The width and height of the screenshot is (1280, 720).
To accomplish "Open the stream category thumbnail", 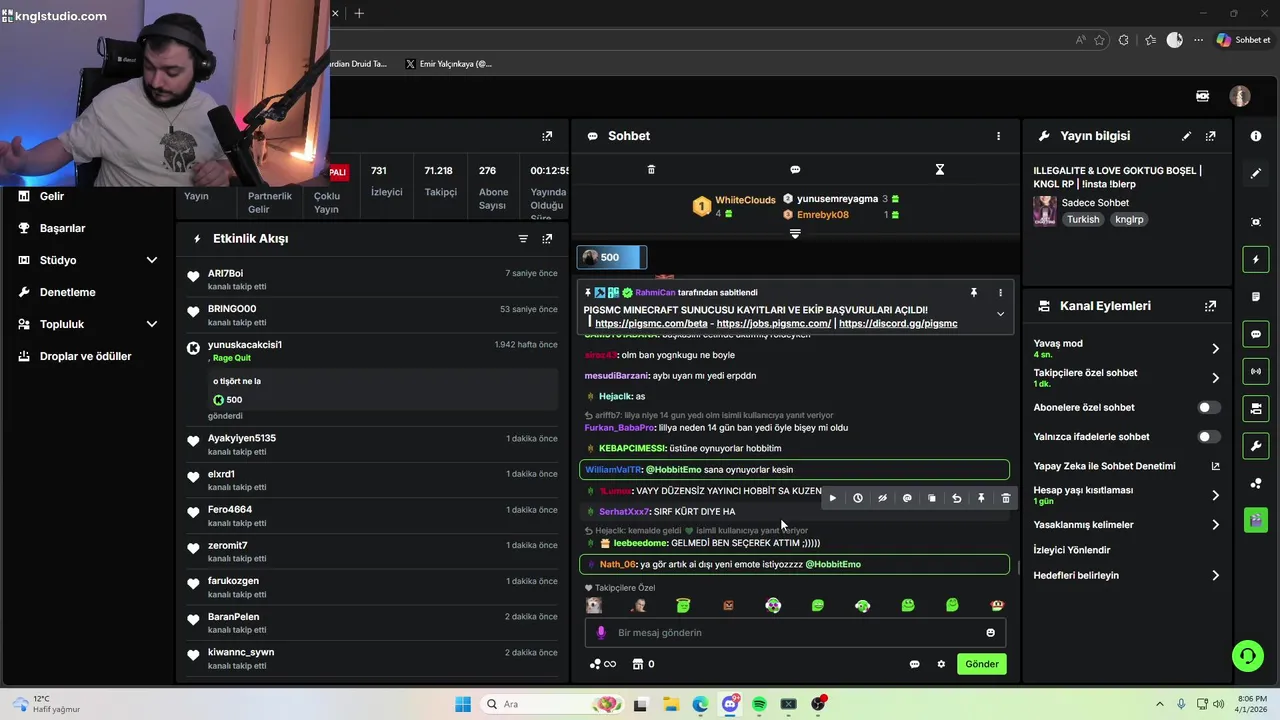I will click(x=1044, y=211).
